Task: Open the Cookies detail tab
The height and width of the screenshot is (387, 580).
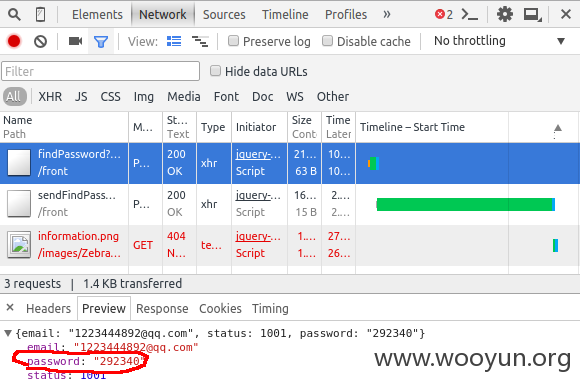Action: 220,308
